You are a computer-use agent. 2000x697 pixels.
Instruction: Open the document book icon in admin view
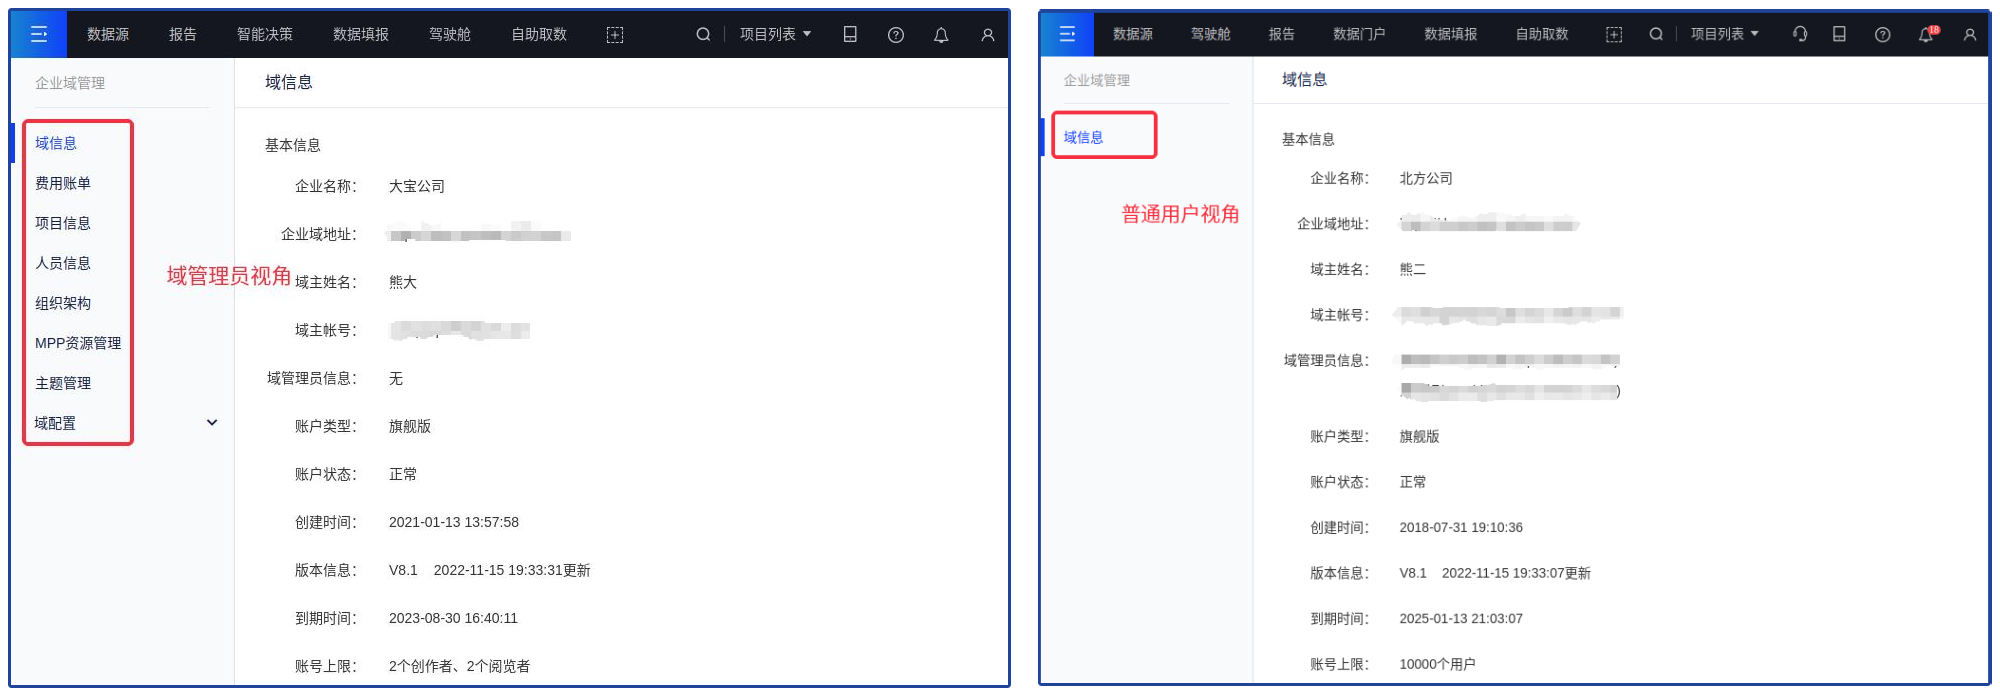(x=850, y=34)
